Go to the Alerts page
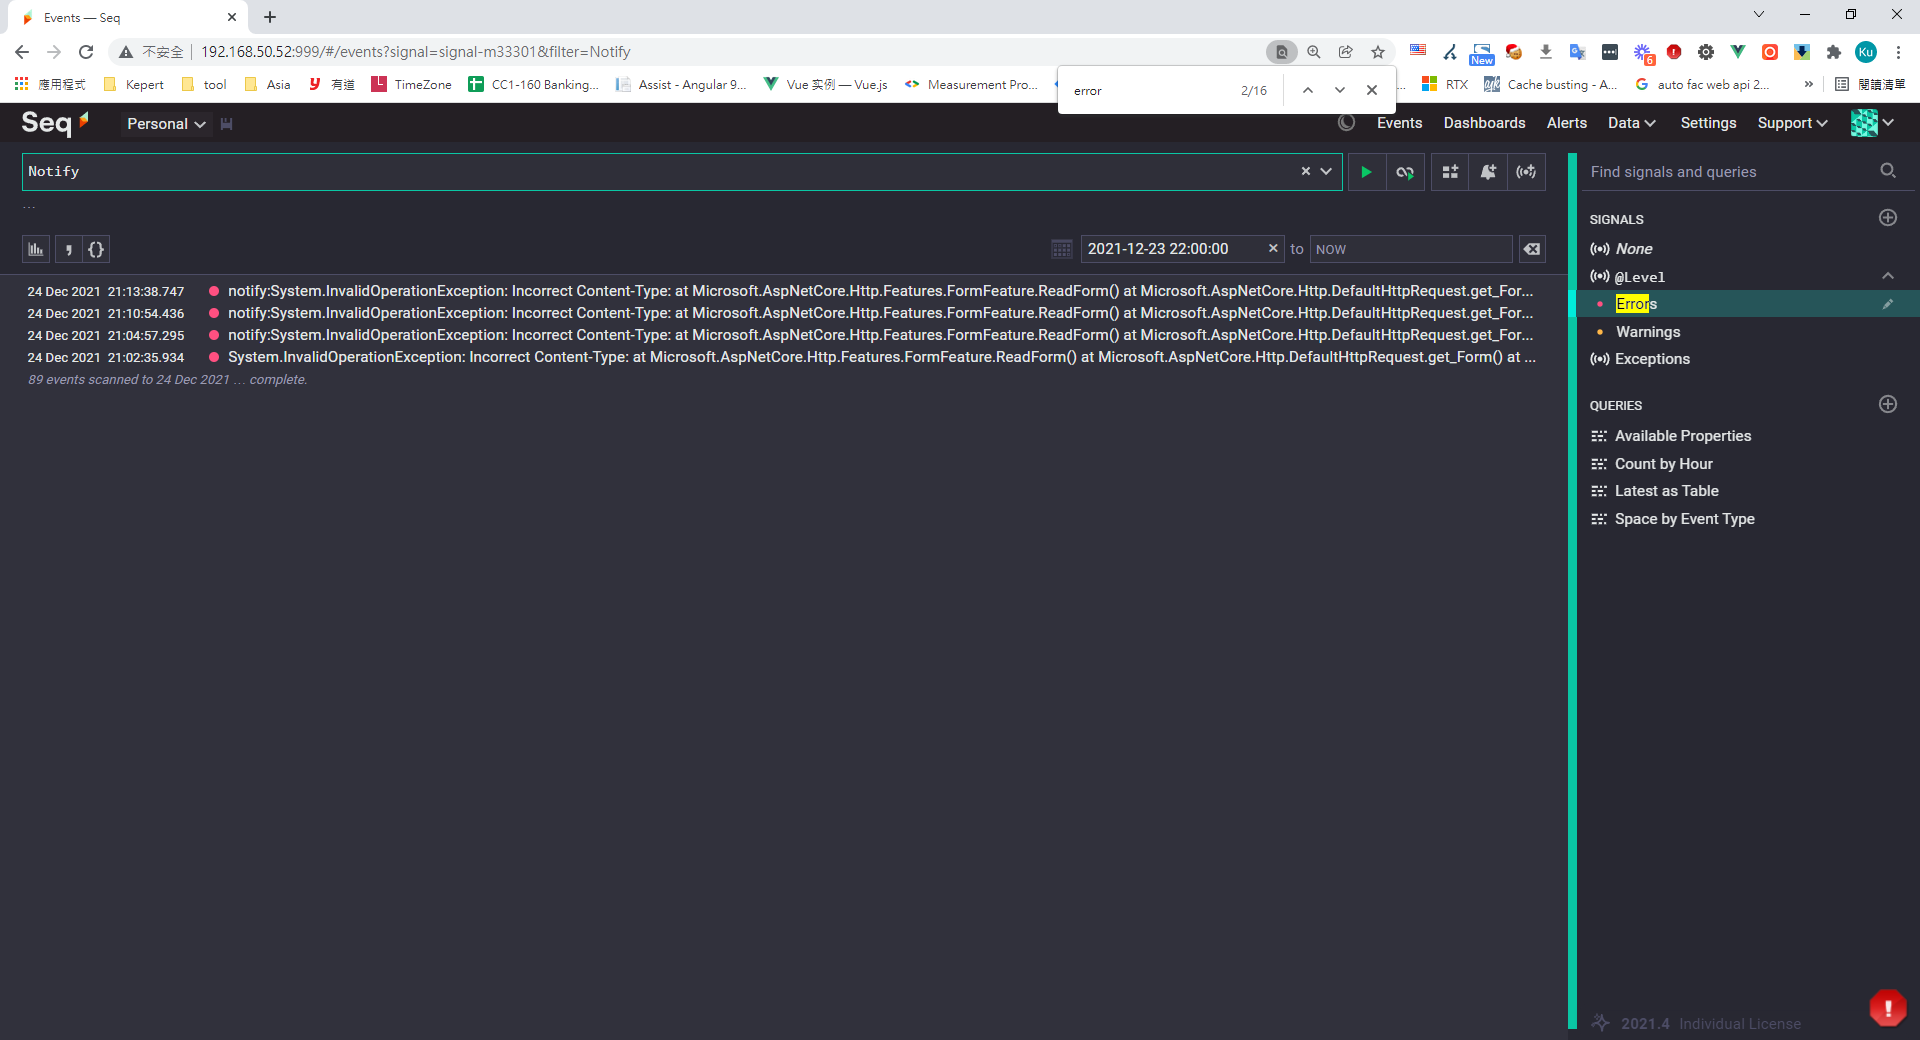The image size is (1920, 1040). coord(1566,123)
